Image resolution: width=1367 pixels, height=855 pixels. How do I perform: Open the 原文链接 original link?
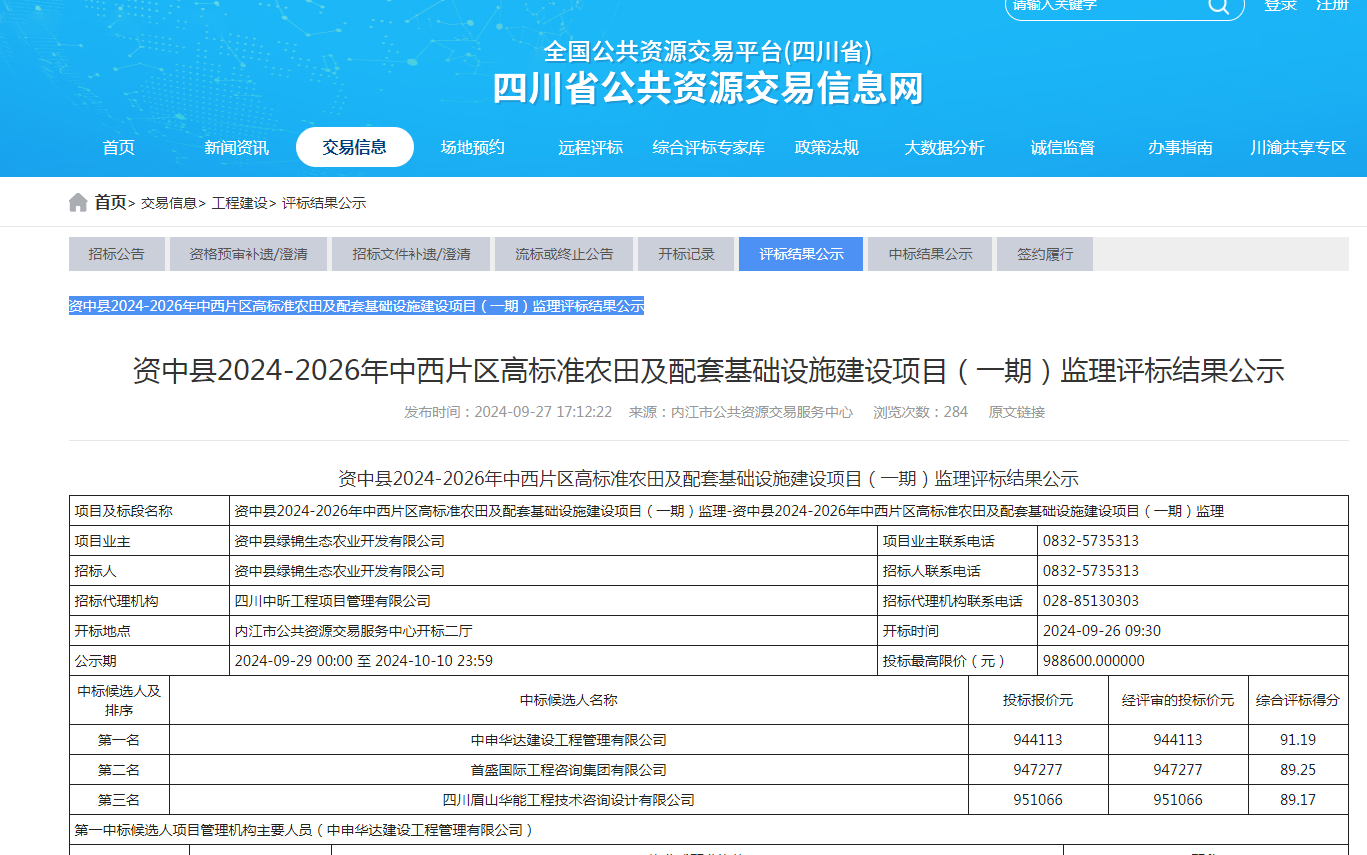click(1016, 412)
